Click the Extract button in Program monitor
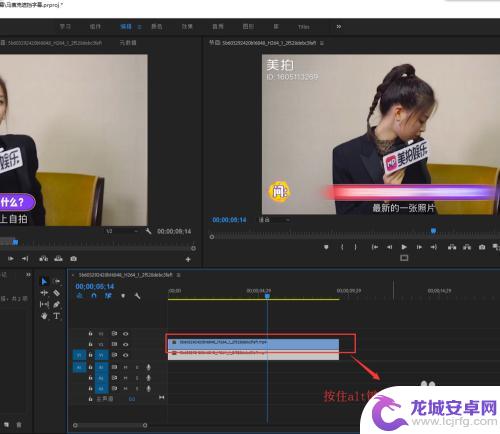This screenshot has width=500, height=434. (467, 247)
